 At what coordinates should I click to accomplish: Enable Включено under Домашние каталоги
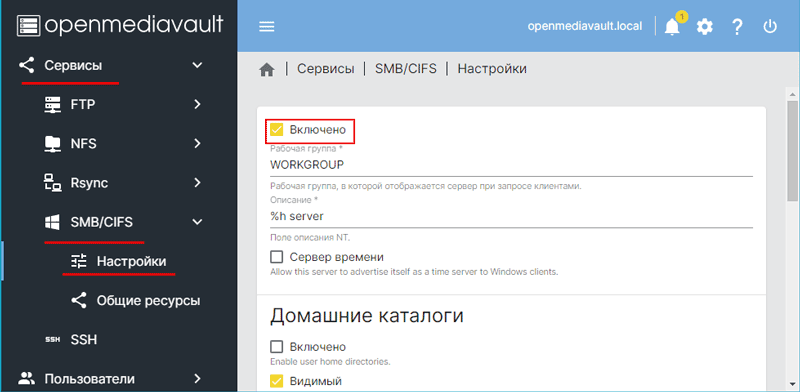coord(276,347)
